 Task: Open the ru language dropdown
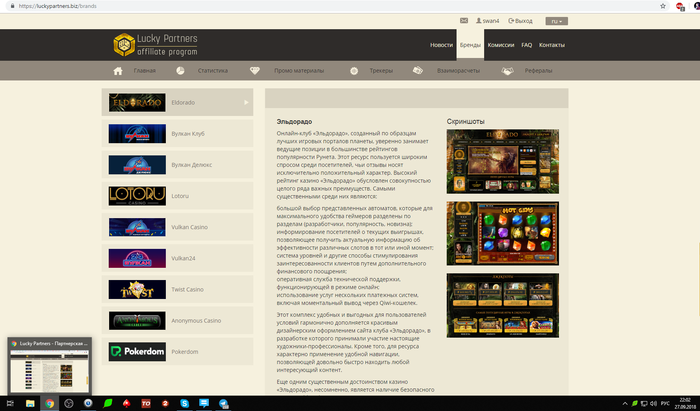coord(556,20)
